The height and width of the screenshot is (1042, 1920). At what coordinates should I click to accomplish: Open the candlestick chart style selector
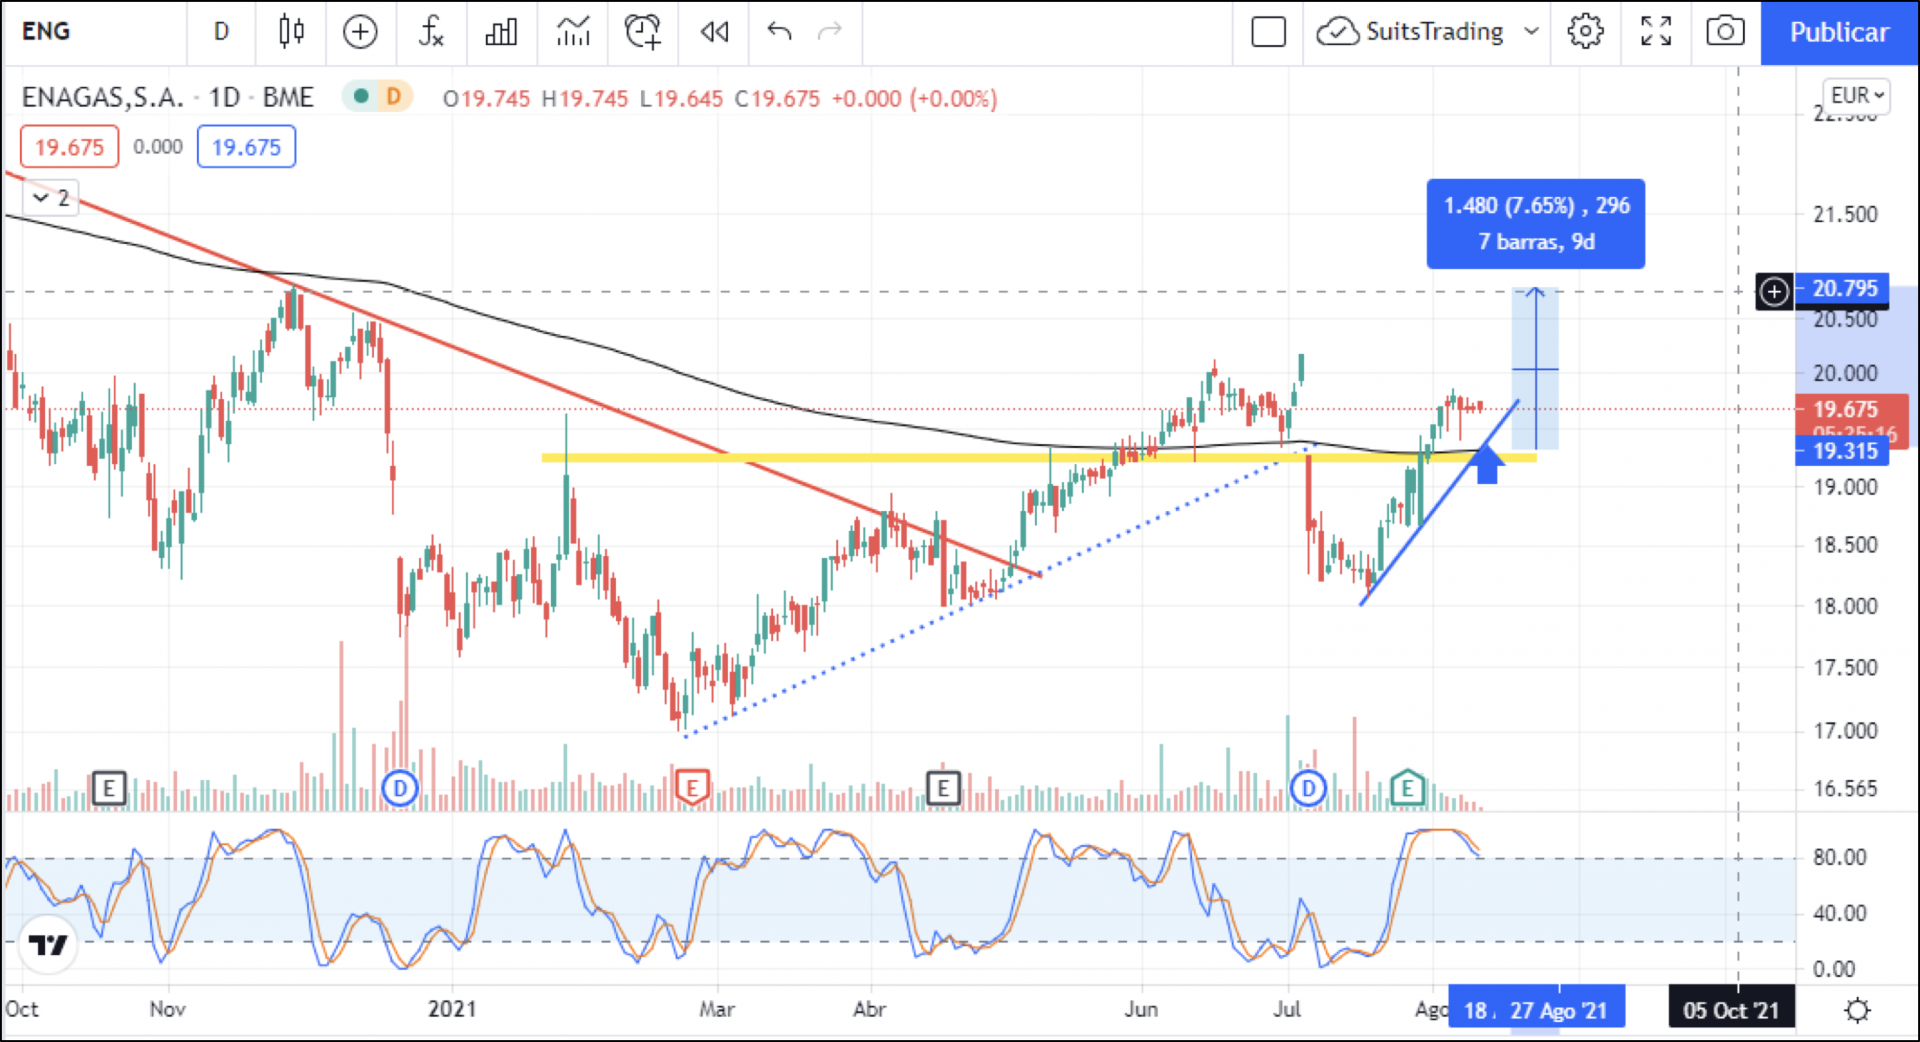[x=291, y=32]
